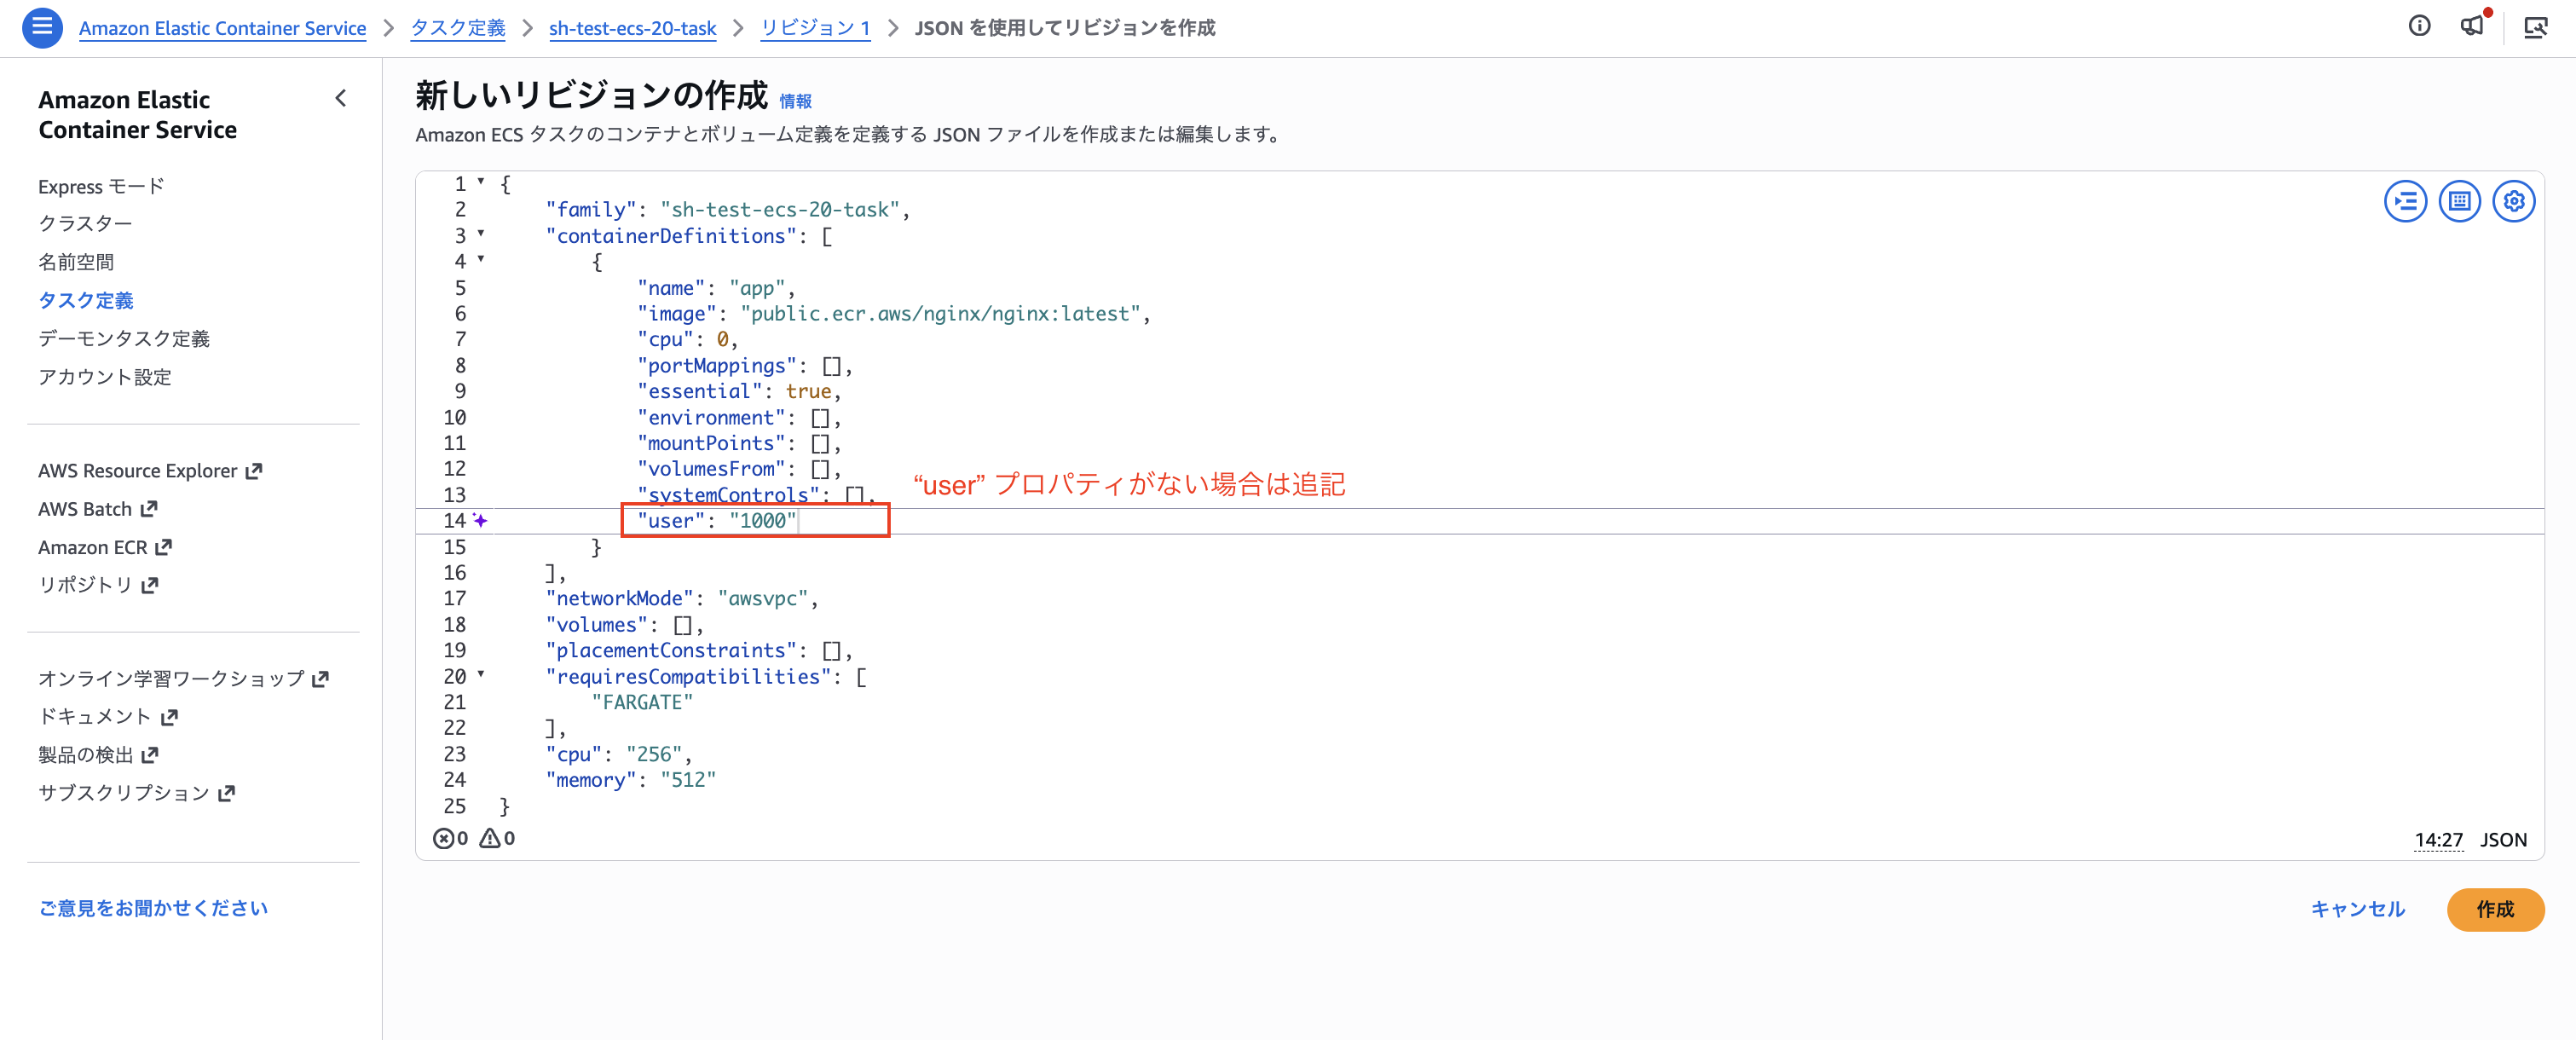Click external link icon beside リポジトリ
This screenshot has height=1040, width=2576.
pyautogui.click(x=150, y=585)
